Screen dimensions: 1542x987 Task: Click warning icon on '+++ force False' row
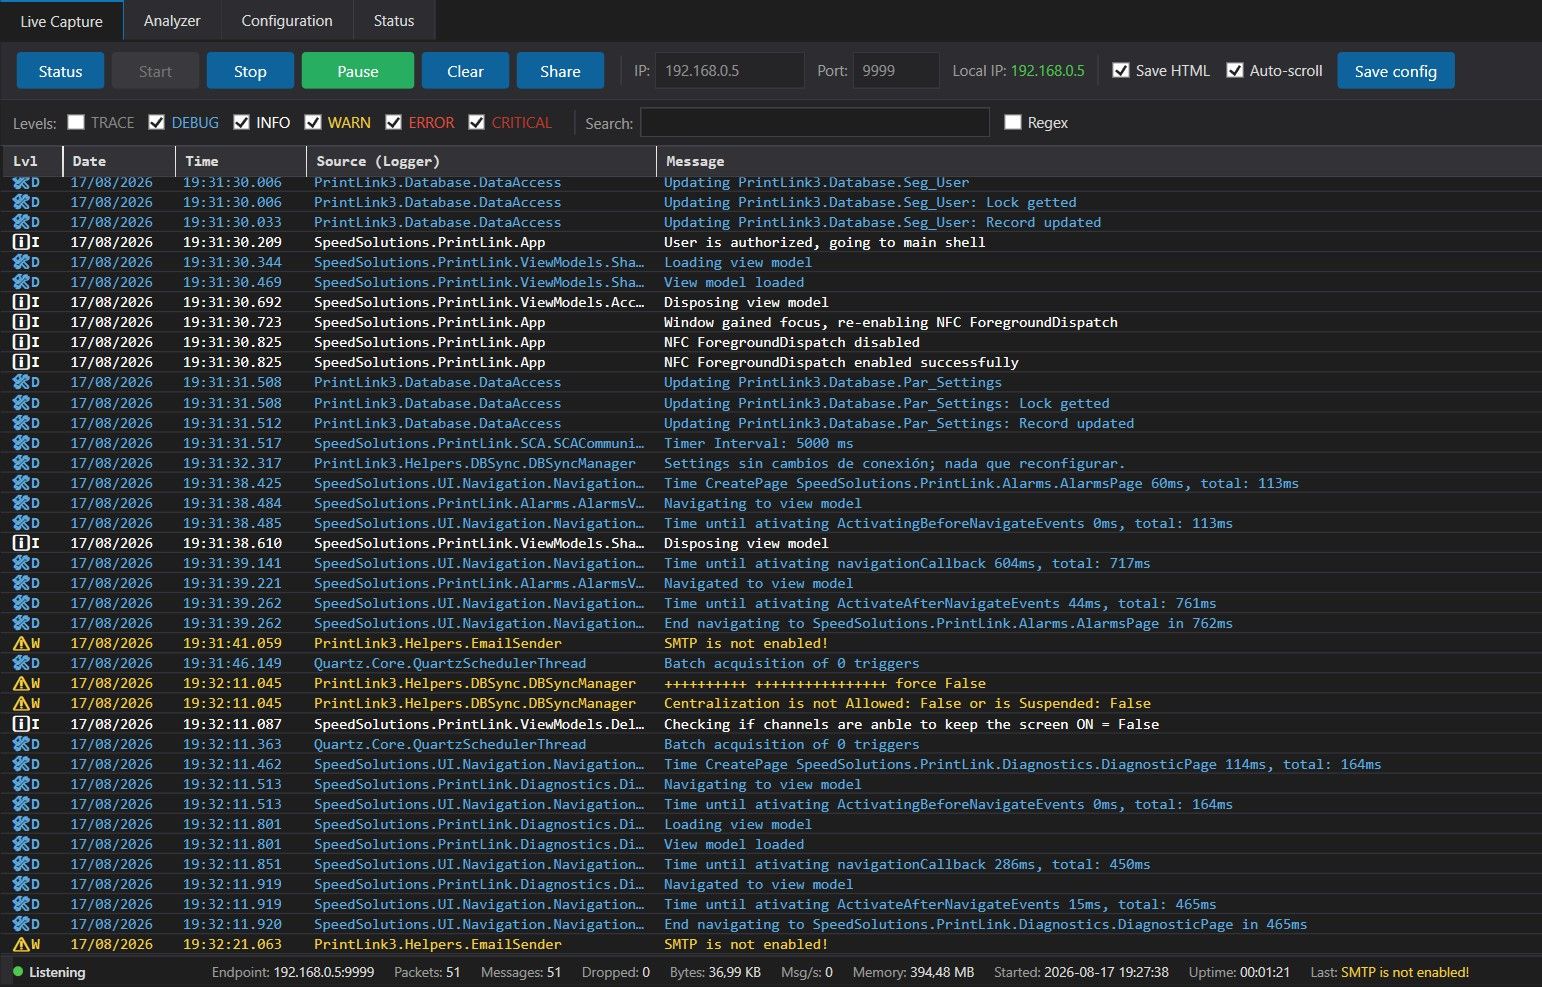pyautogui.click(x=20, y=683)
